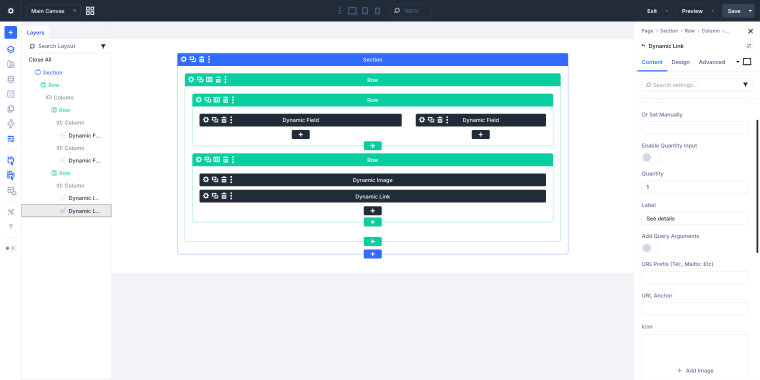Click Close All in the Layers panel
This screenshot has width=760, height=380.
(x=40, y=60)
